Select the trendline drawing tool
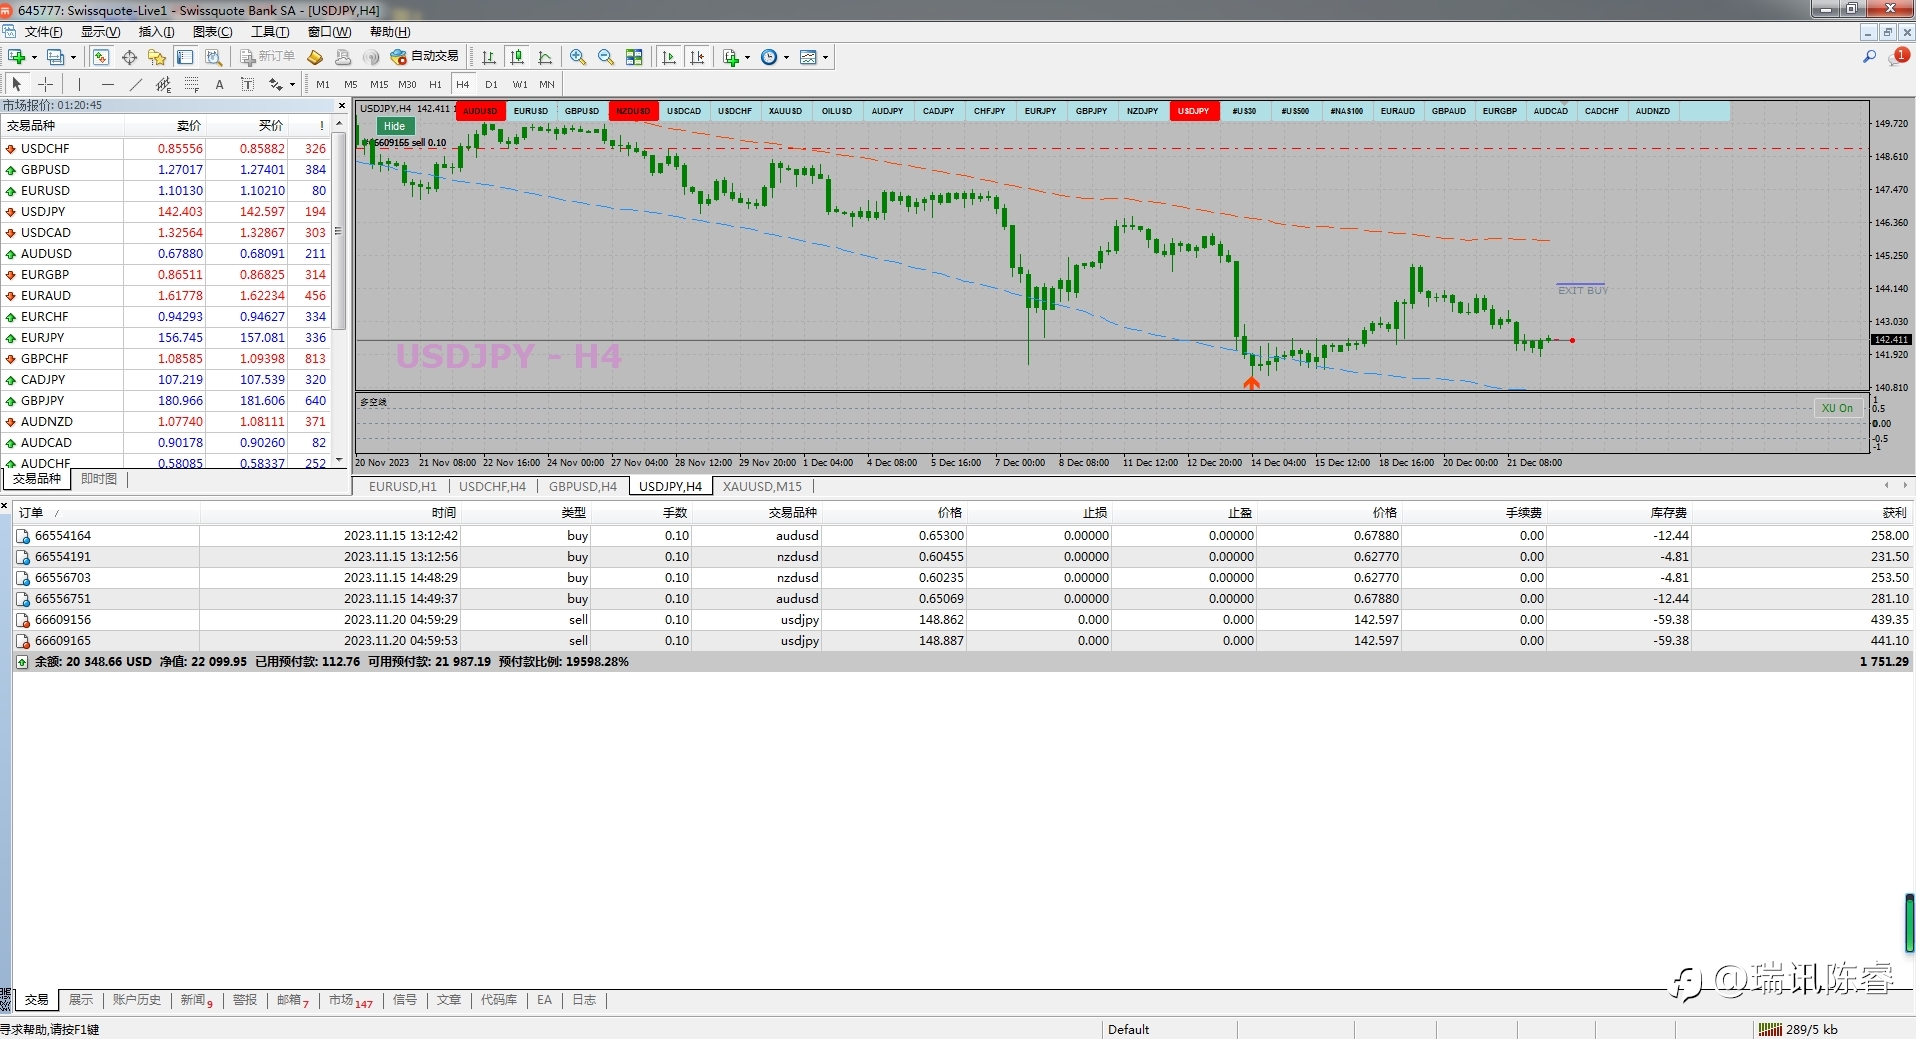The image size is (1916, 1039). point(135,84)
